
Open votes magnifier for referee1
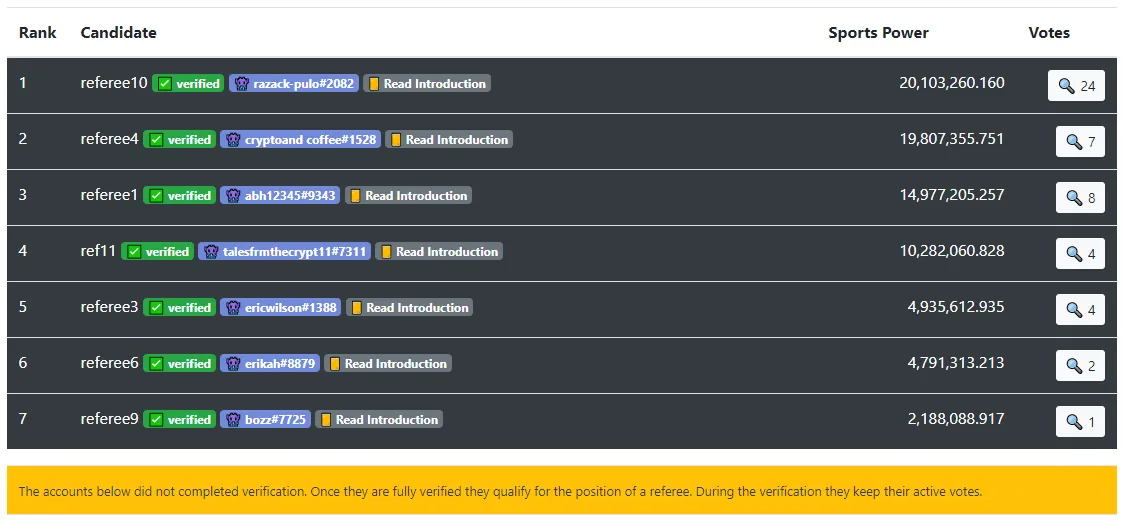click(1080, 197)
